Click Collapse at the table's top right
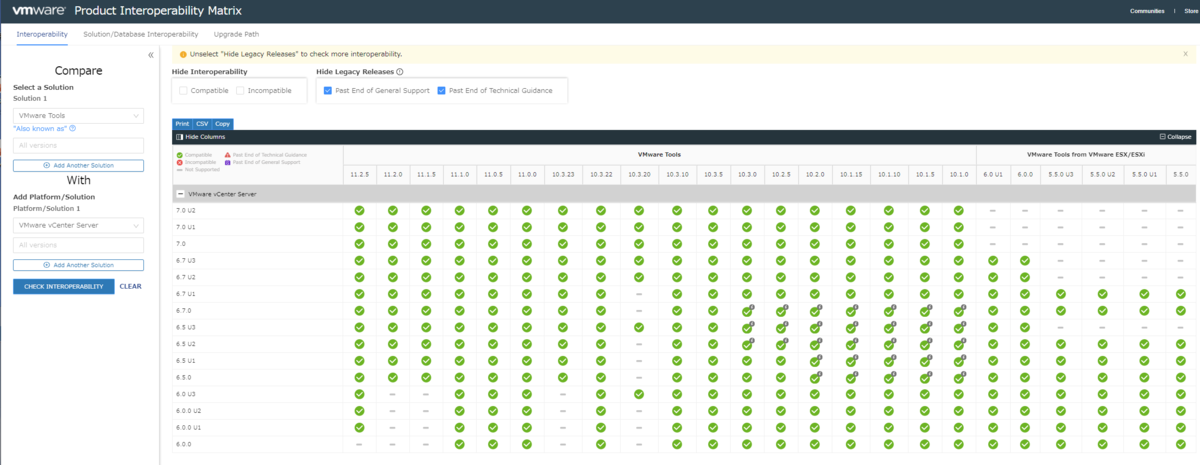Screen dimensions: 1200x465 coord(1175,136)
